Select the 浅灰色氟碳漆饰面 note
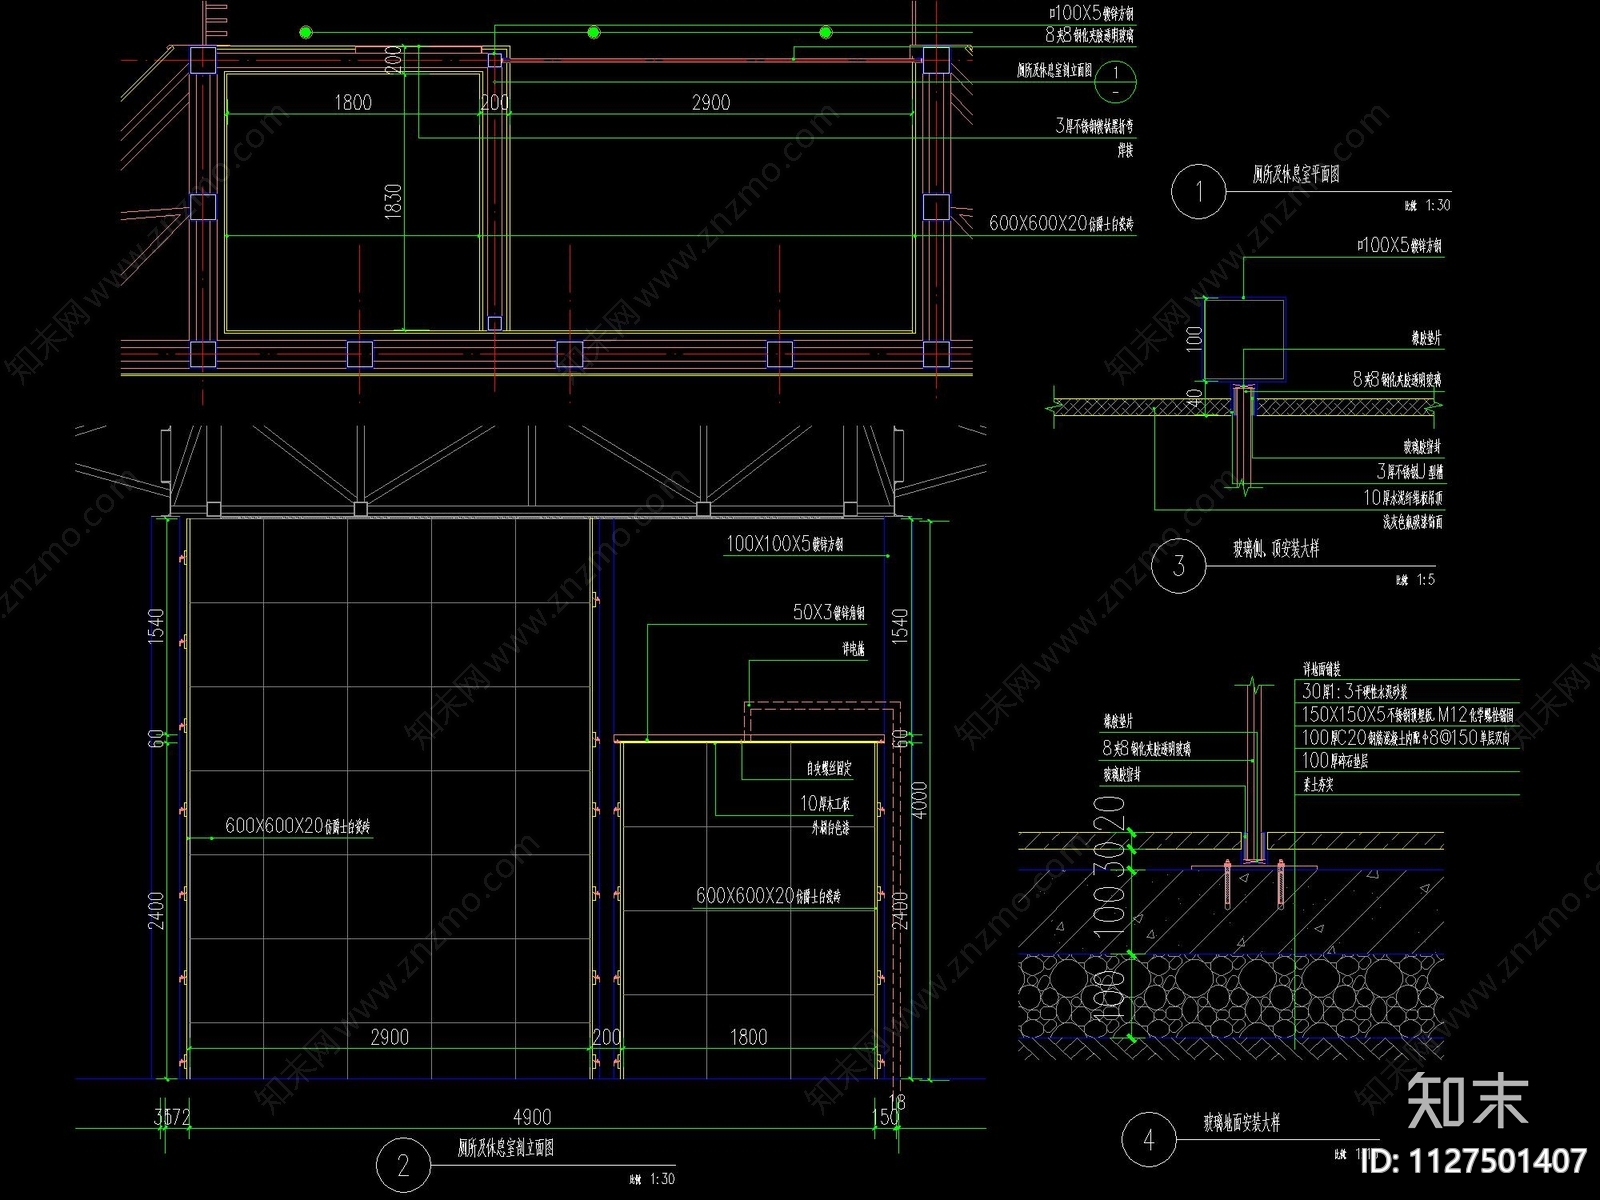The image size is (1600, 1200). 1413,522
